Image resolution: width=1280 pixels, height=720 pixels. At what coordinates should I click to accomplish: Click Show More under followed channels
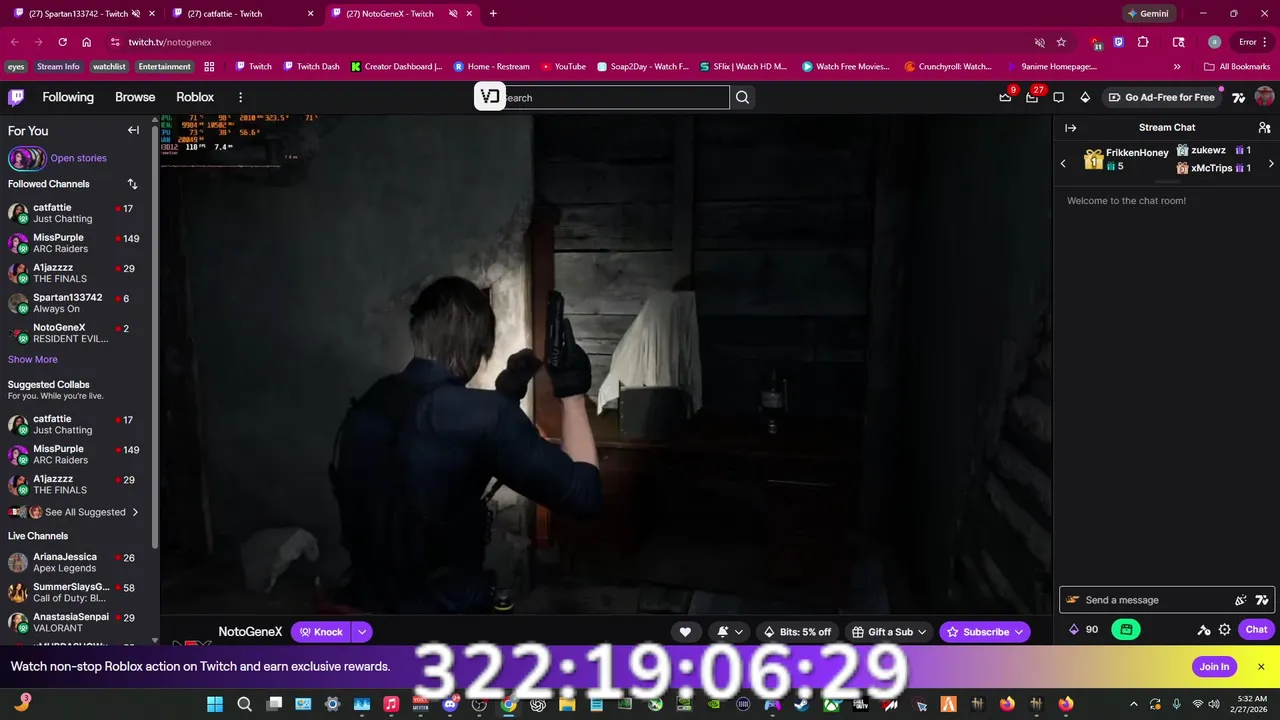click(33, 359)
